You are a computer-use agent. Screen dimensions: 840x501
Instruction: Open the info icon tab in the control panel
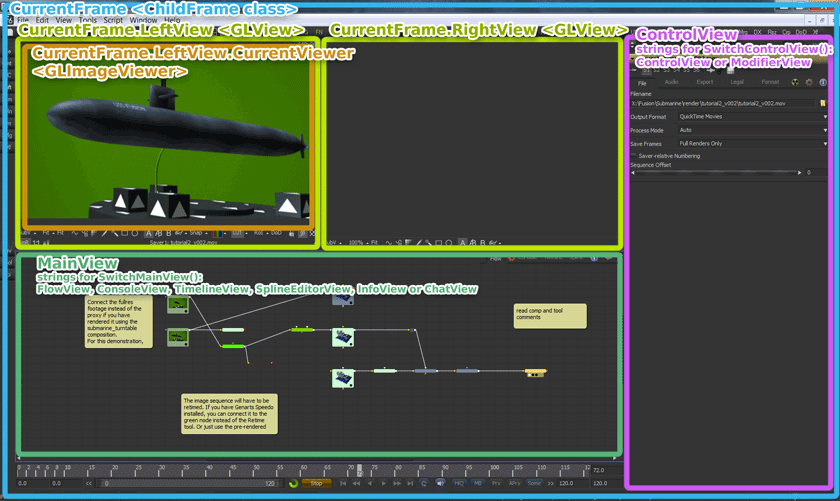pos(823,82)
